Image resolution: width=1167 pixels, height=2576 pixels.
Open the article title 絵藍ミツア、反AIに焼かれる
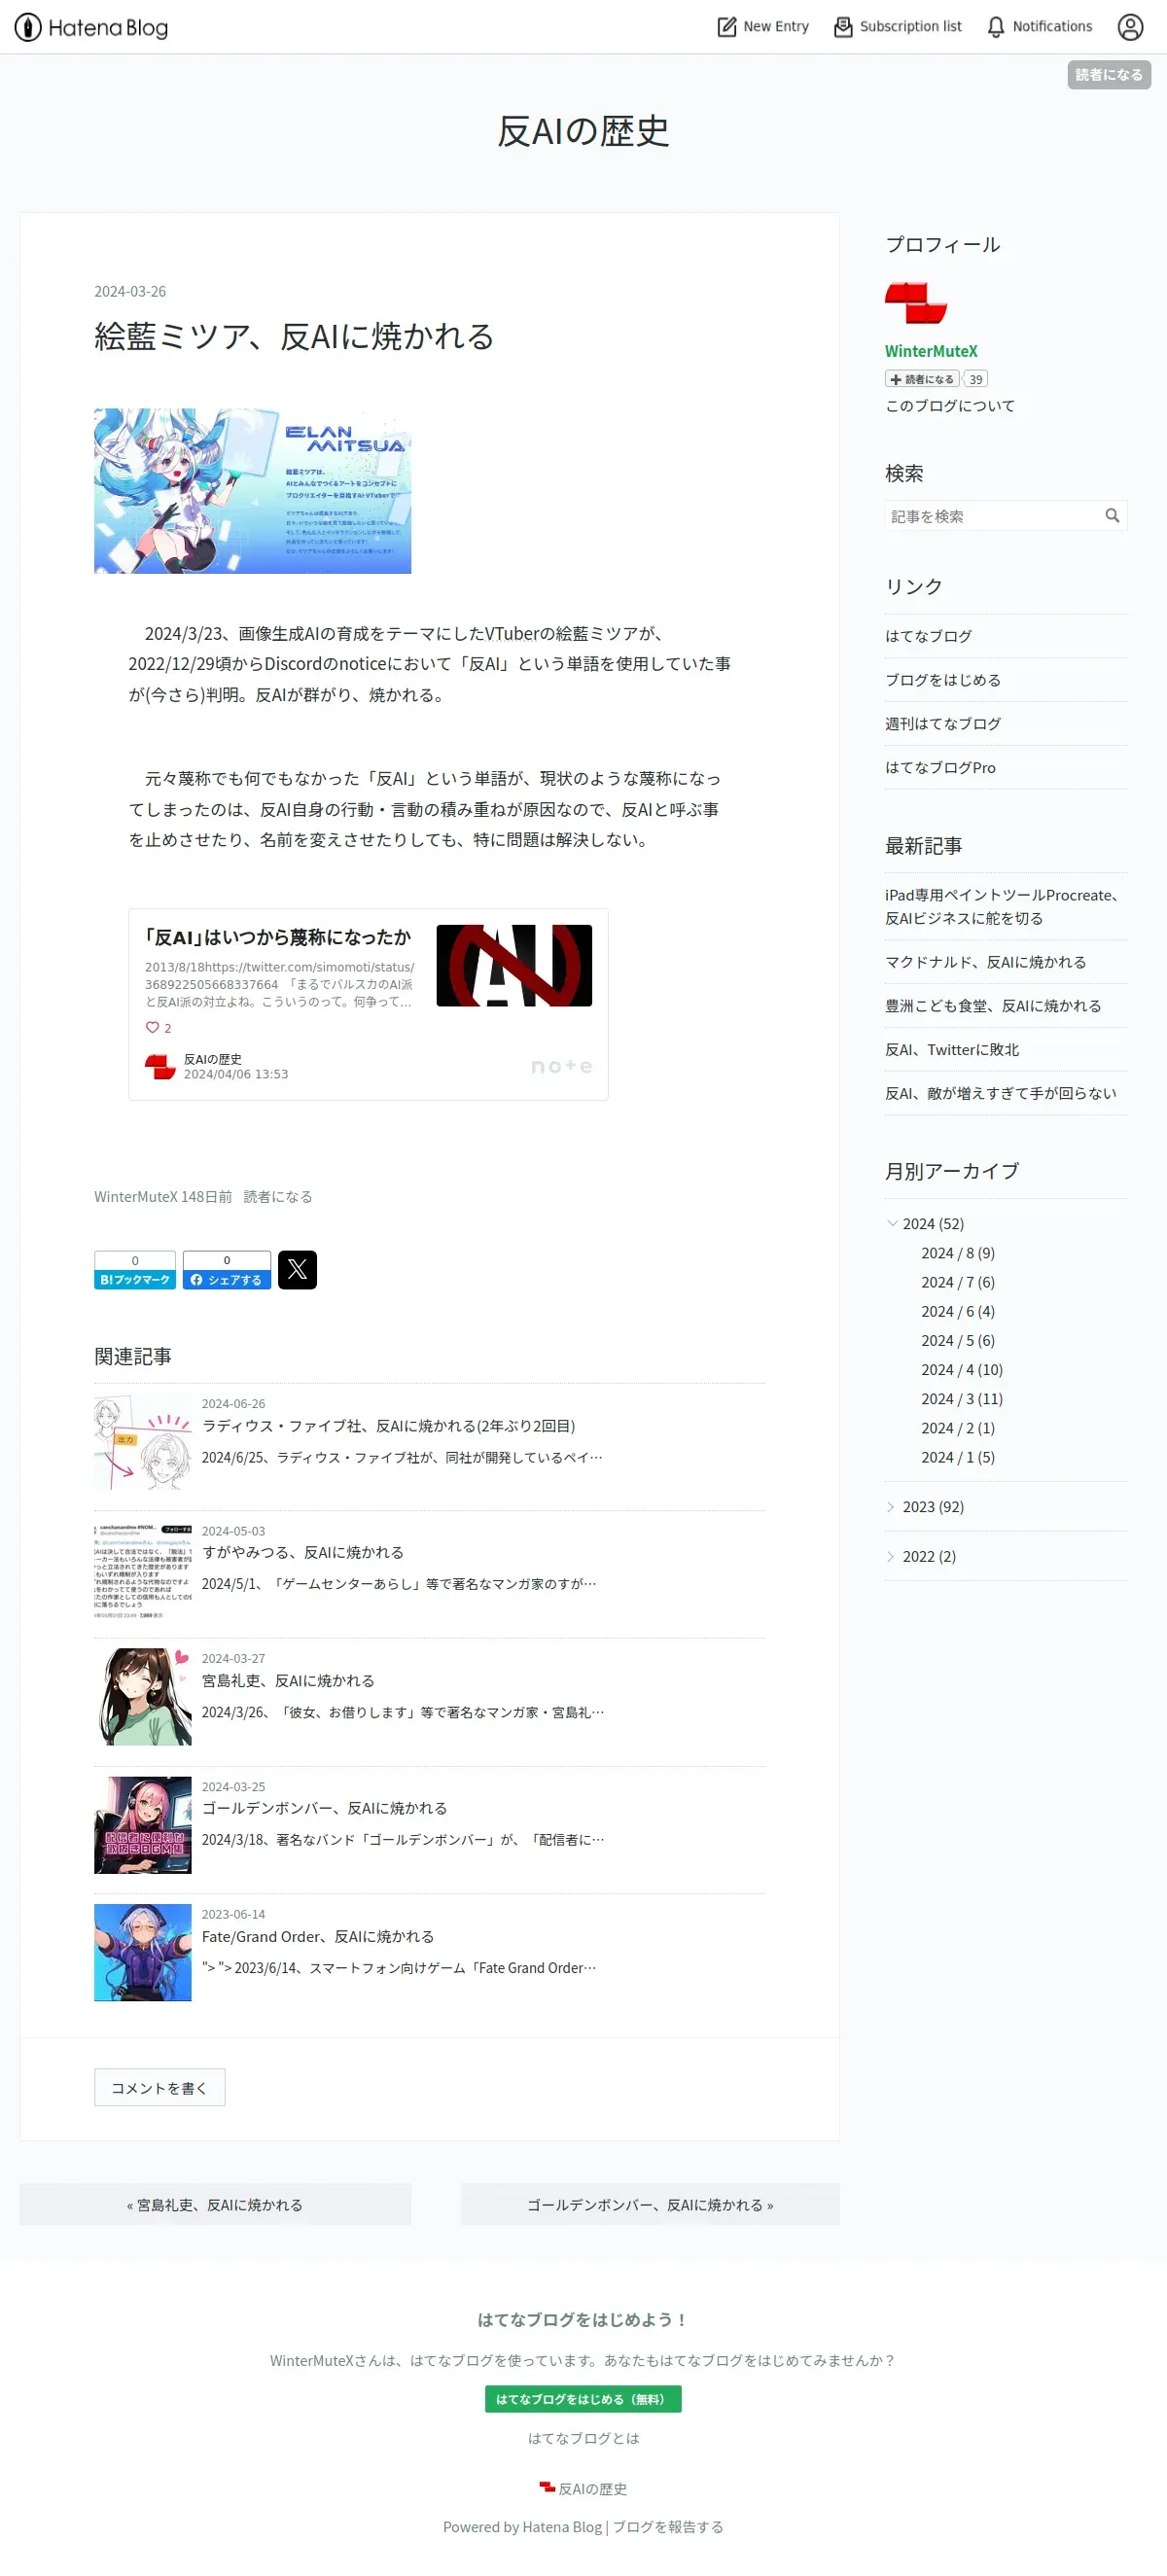(x=294, y=336)
